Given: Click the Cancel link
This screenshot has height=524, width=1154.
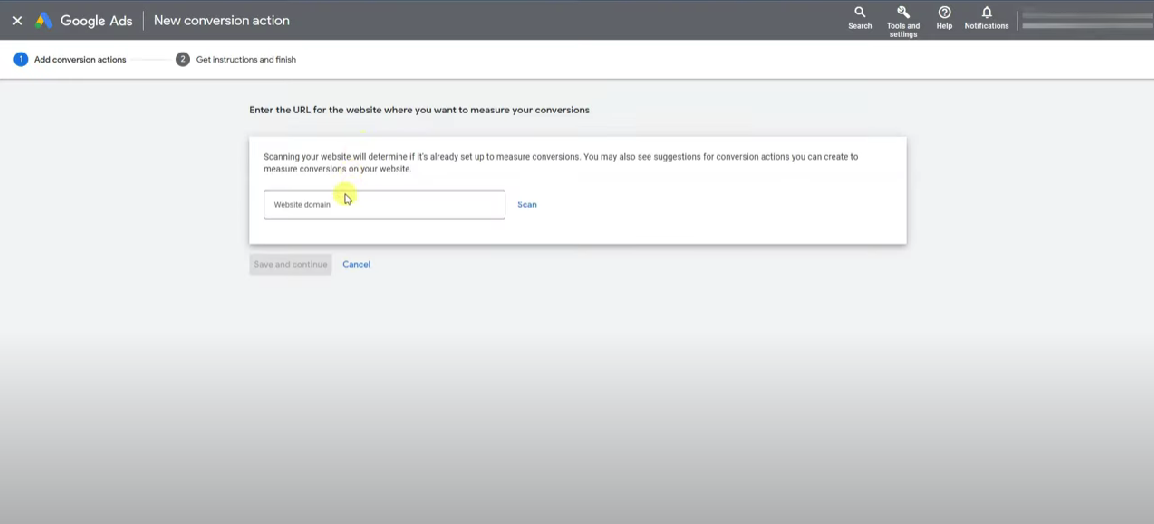Looking at the screenshot, I should (x=356, y=265).
